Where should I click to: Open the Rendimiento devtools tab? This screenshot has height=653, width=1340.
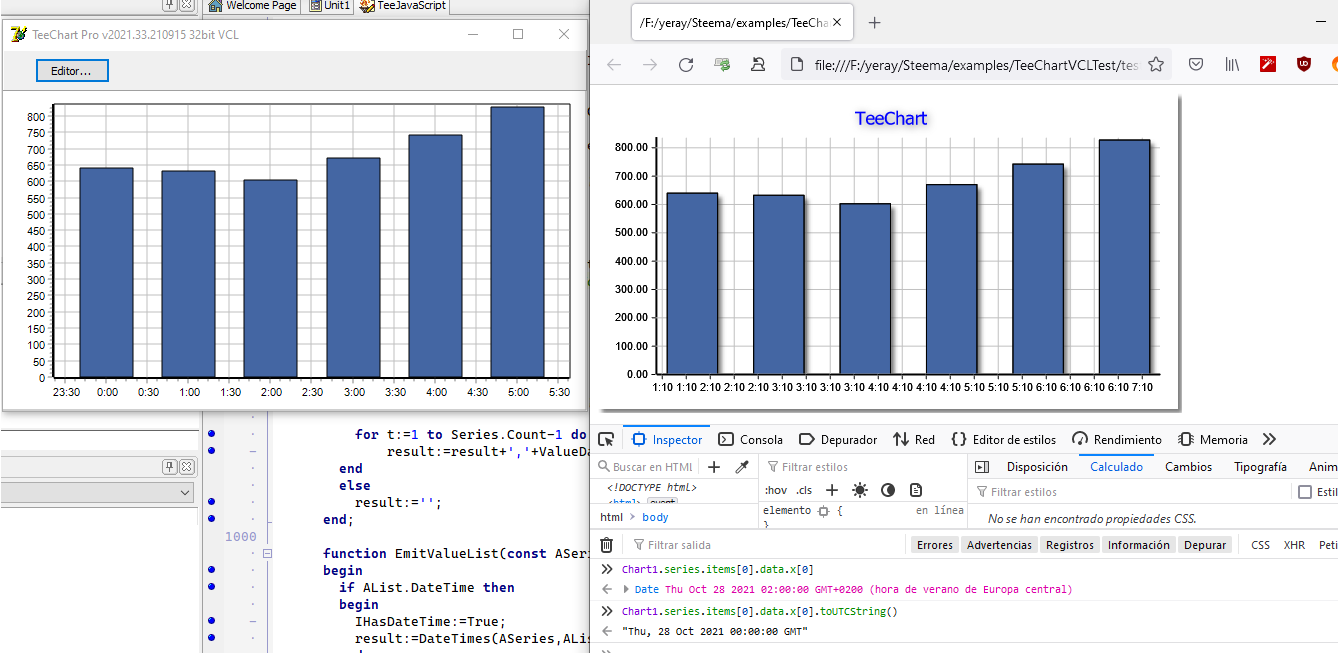1117,439
